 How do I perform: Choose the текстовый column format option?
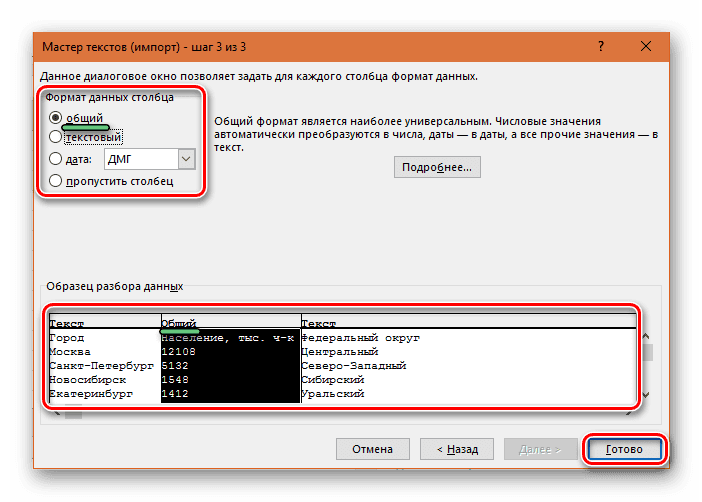tap(55, 137)
